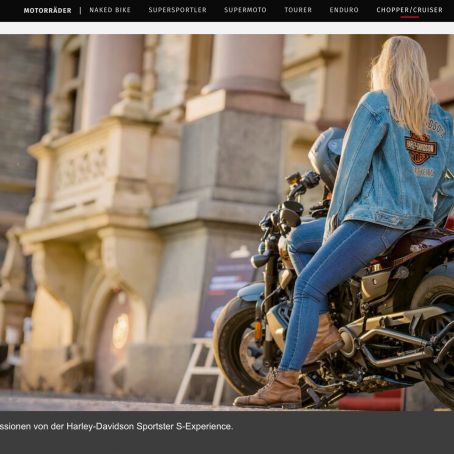This screenshot has height=454, width=454.
Task: Open the Motorräder main category
Action: click(x=47, y=10)
